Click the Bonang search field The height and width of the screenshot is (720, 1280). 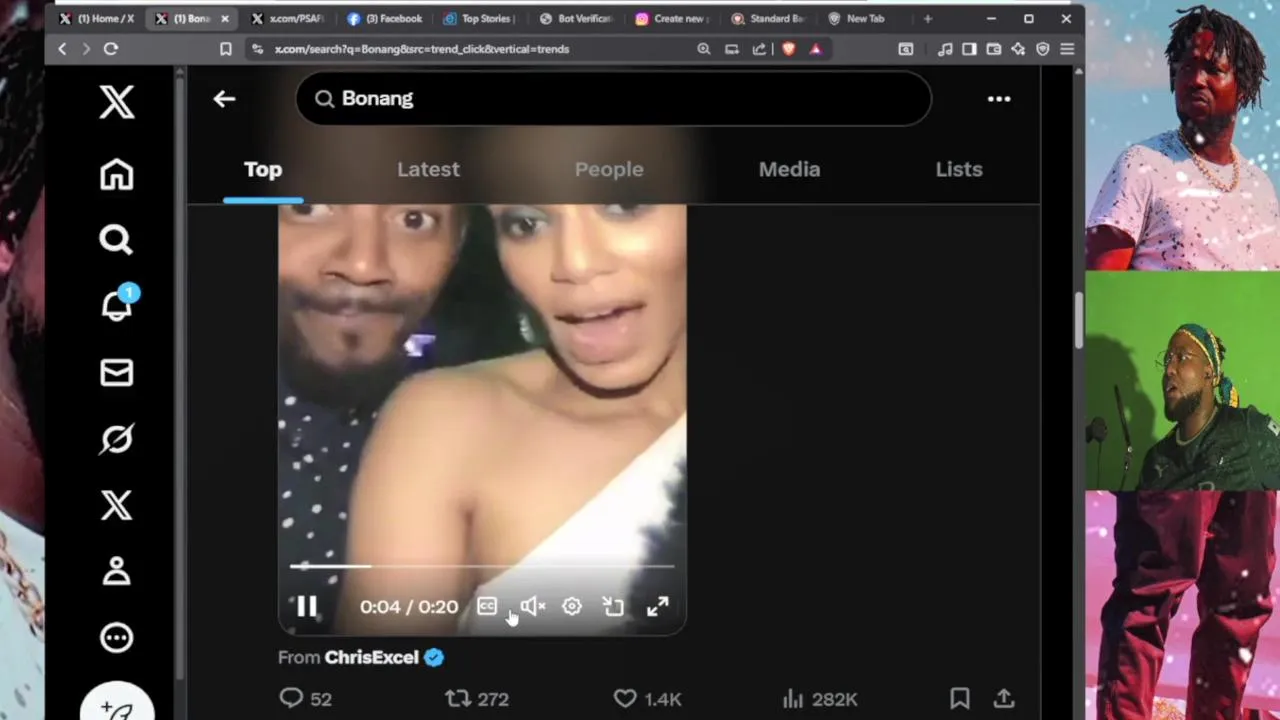click(613, 98)
